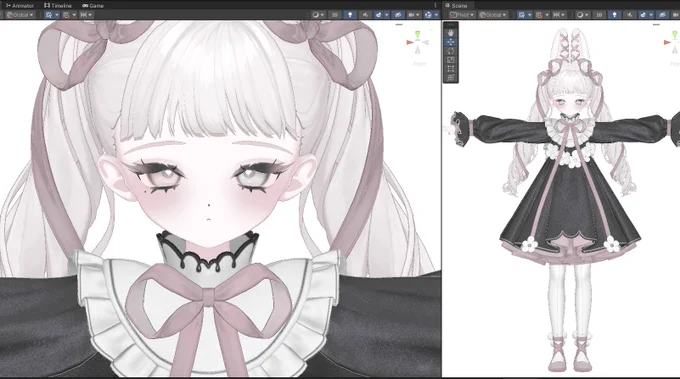Expand draw mode arrow in full-body view
The image size is (680, 379).
pos(586,15)
